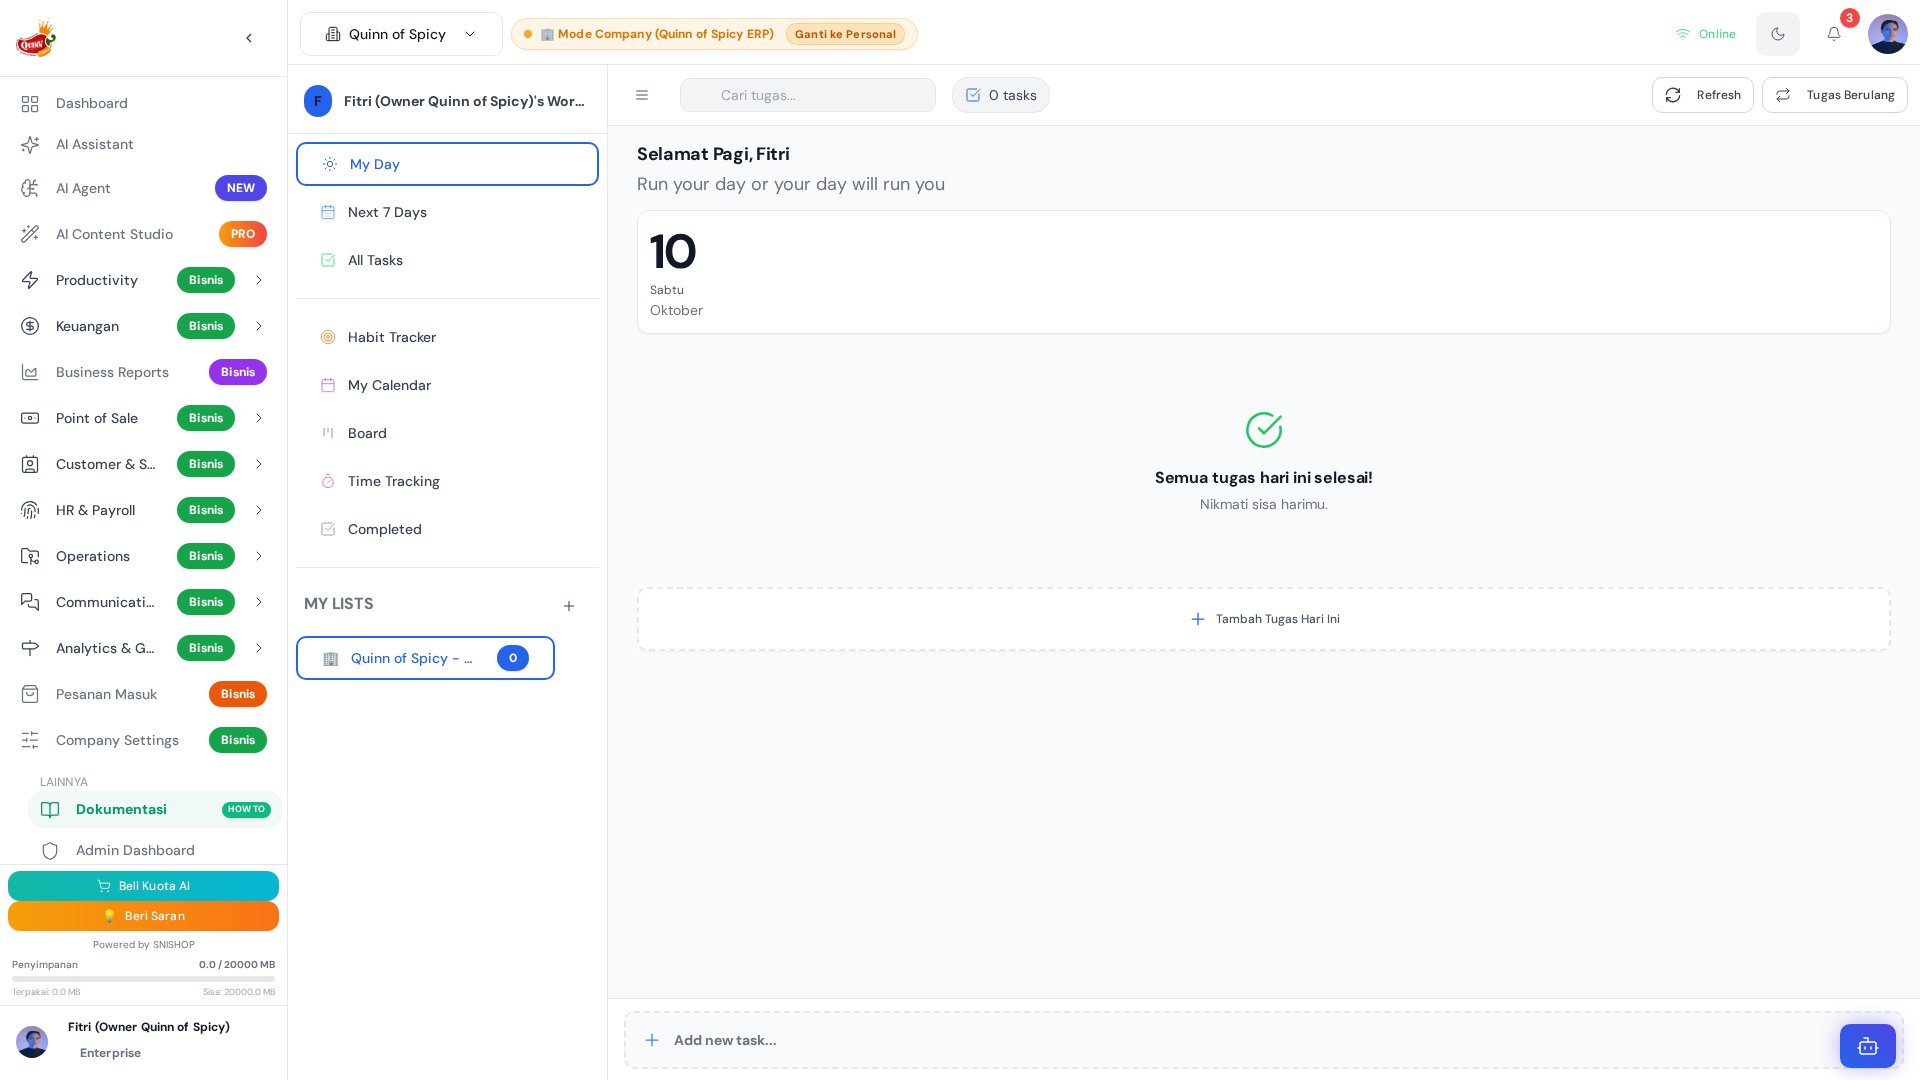Image resolution: width=1920 pixels, height=1080 pixels.
Task: Expand the Operations menu chevron
Action: 259,556
